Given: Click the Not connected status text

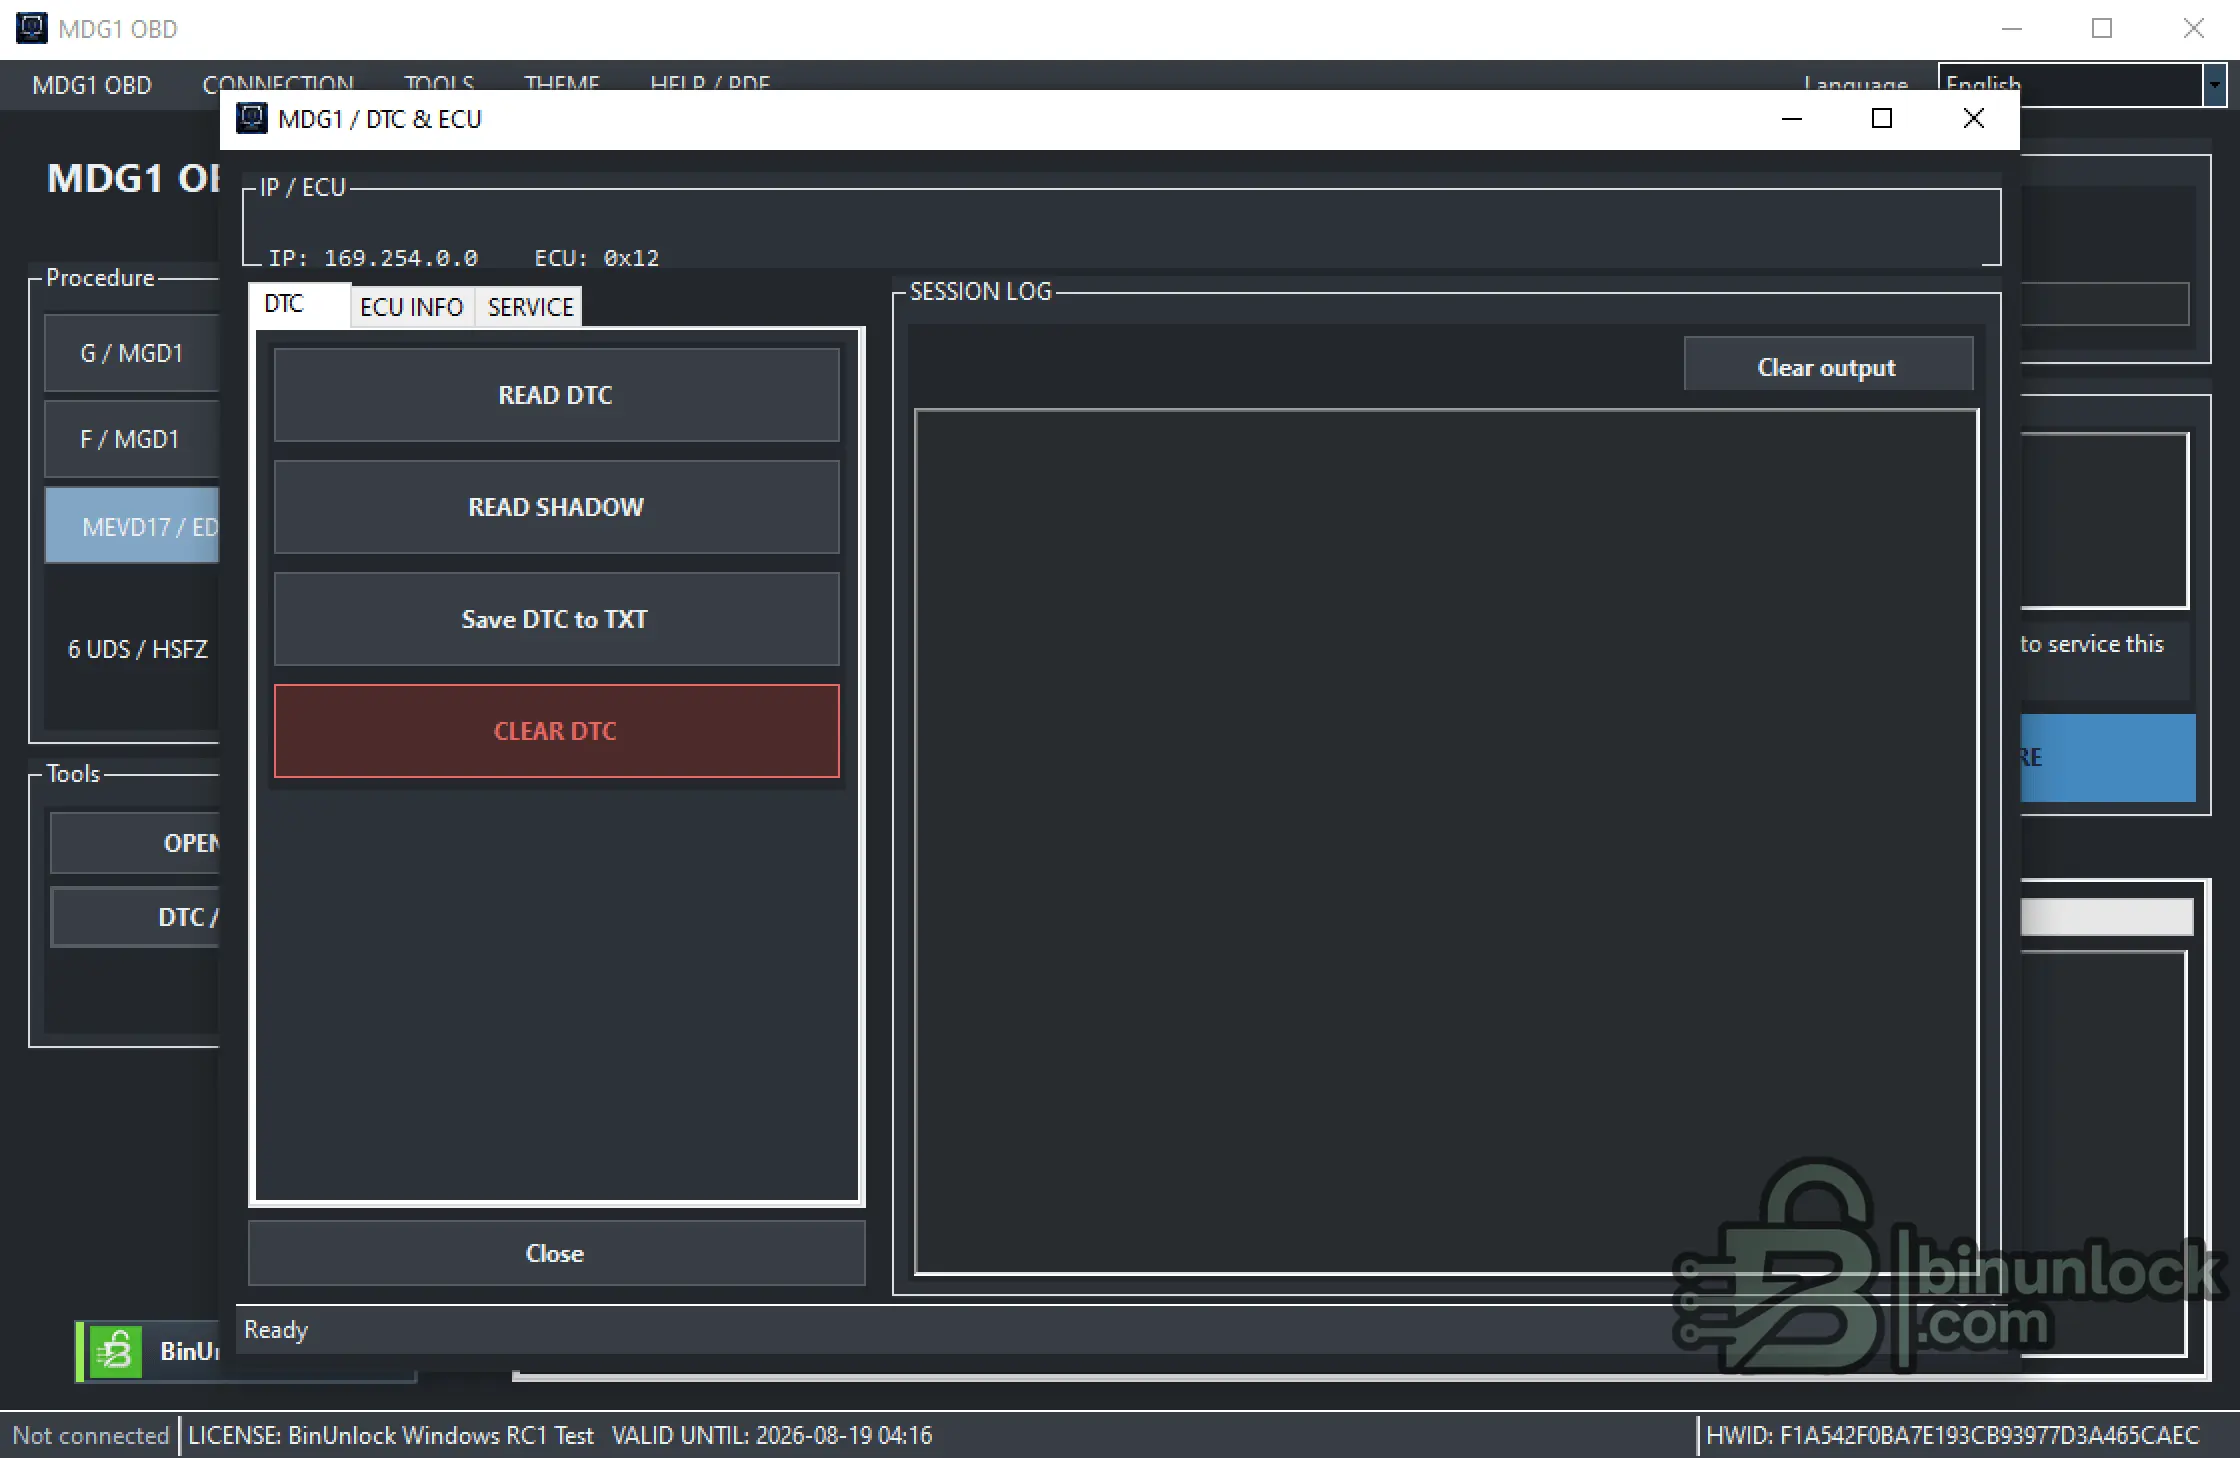Looking at the screenshot, I should 91,1436.
